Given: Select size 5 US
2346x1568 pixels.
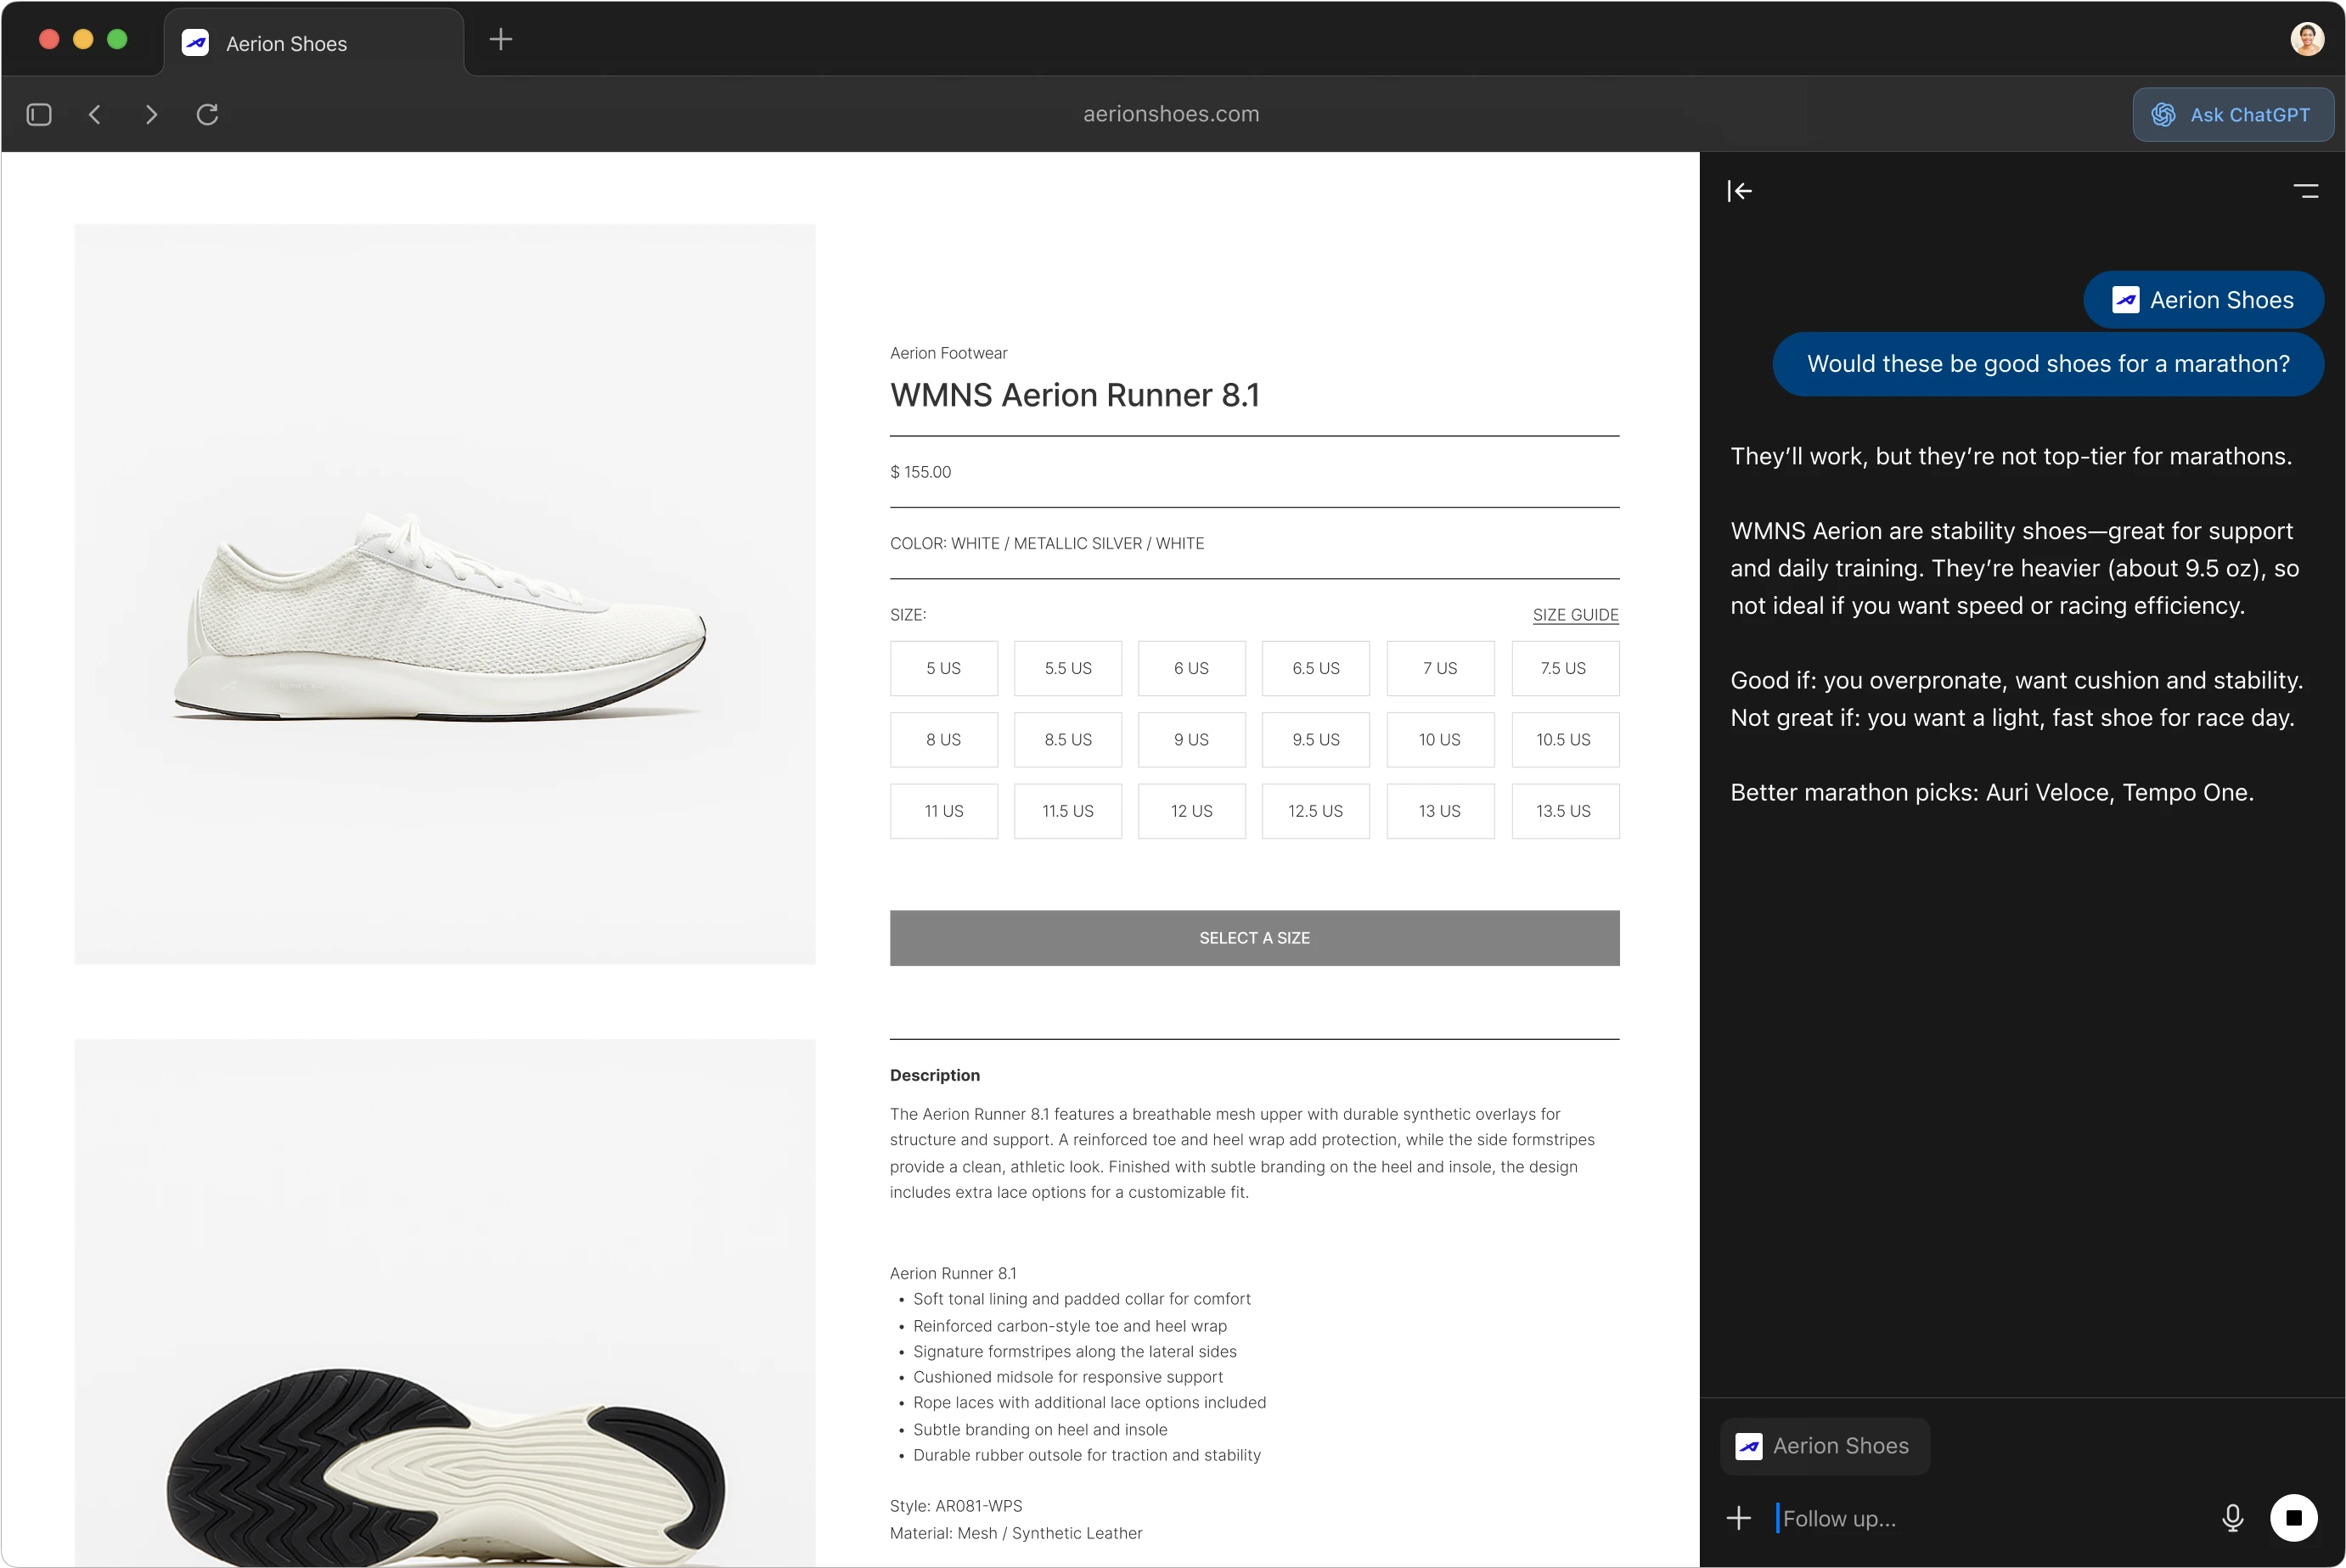Looking at the screenshot, I should (943, 668).
